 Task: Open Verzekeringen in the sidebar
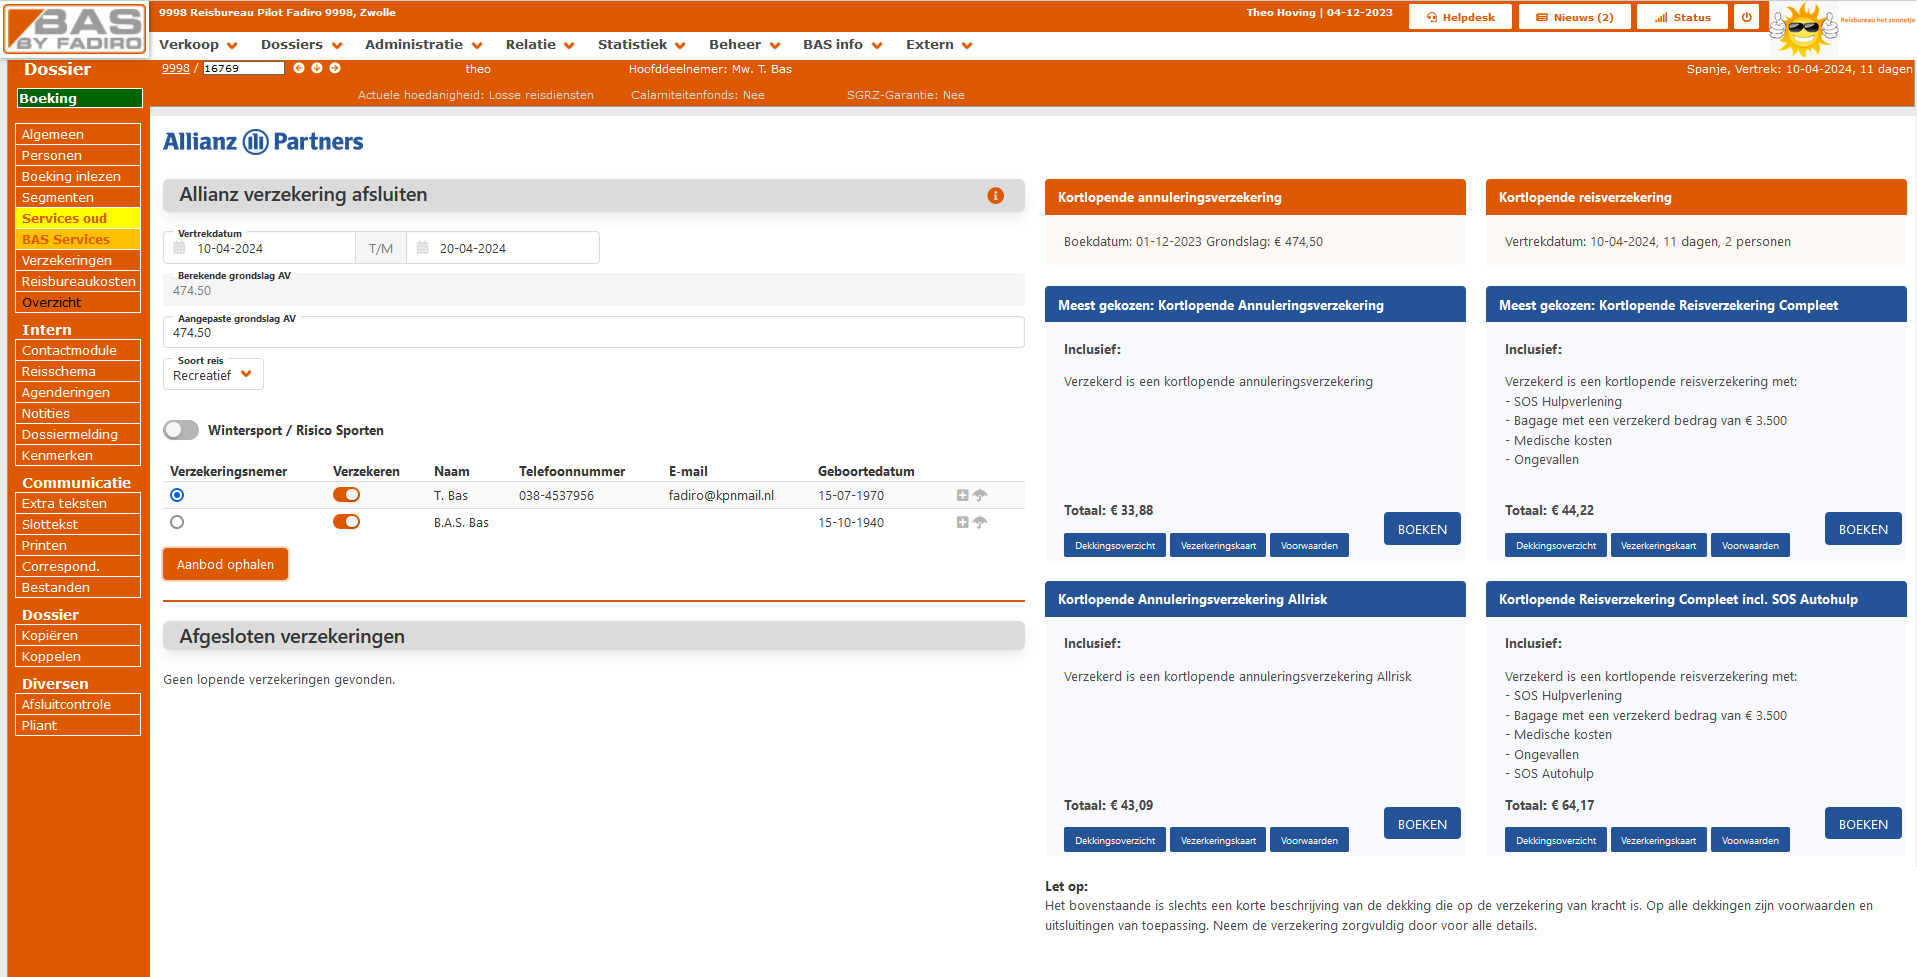click(x=78, y=260)
